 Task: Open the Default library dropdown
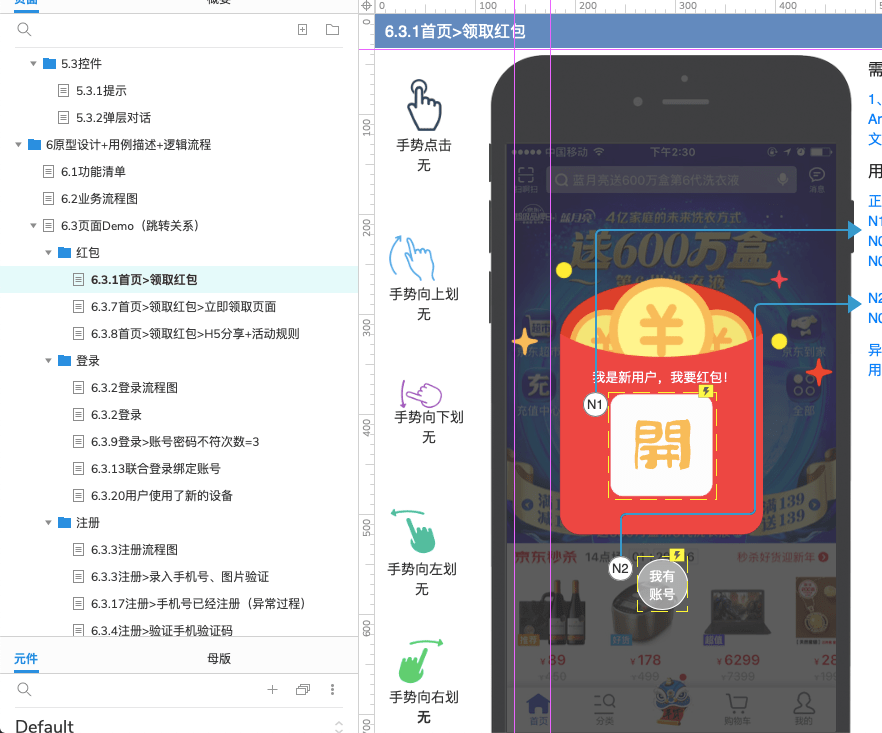[x=179, y=726]
